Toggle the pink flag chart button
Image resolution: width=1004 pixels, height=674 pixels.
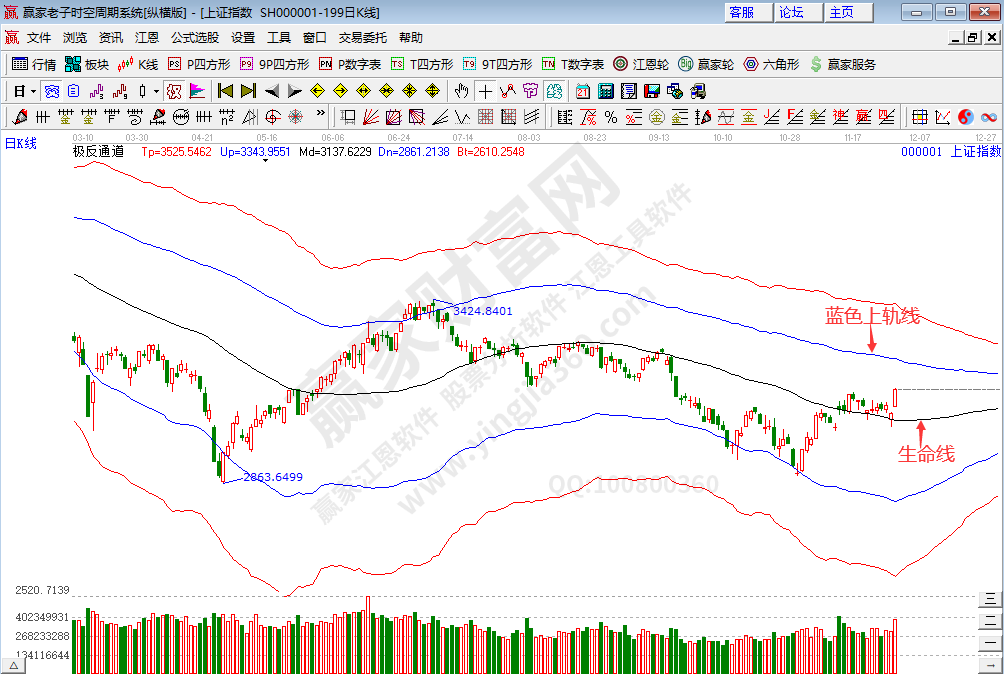point(197,91)
